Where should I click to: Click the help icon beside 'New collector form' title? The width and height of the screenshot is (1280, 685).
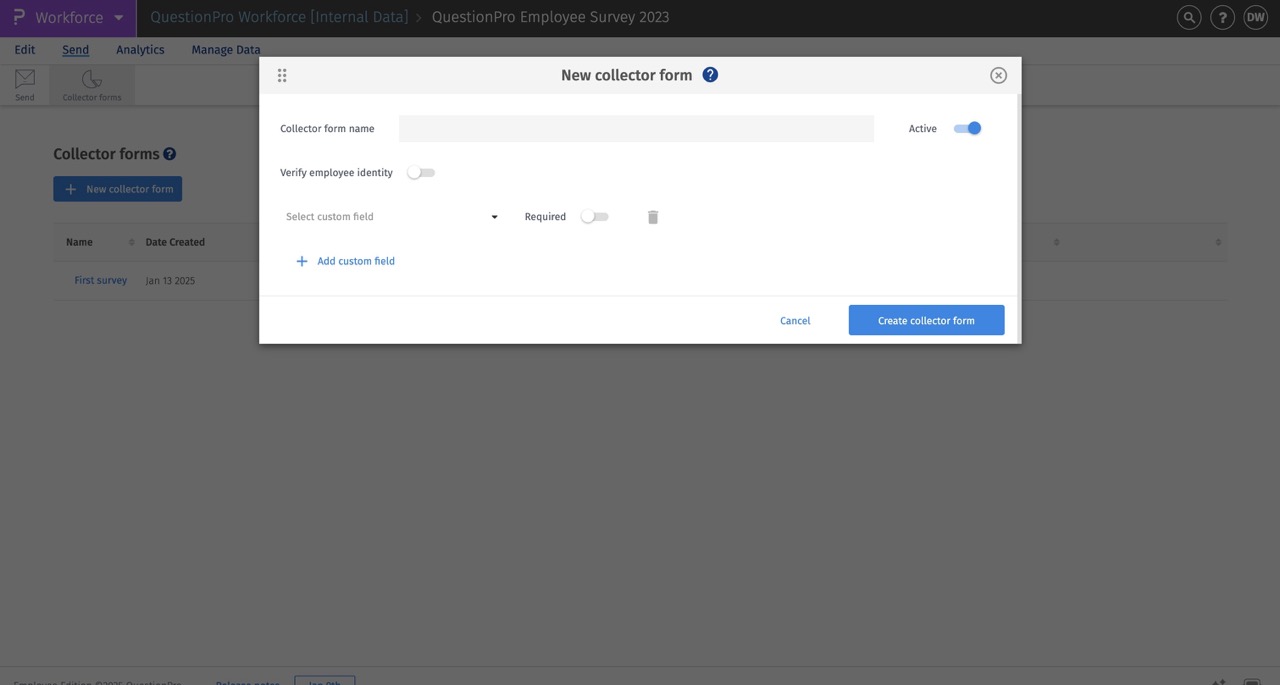point(710,74)
